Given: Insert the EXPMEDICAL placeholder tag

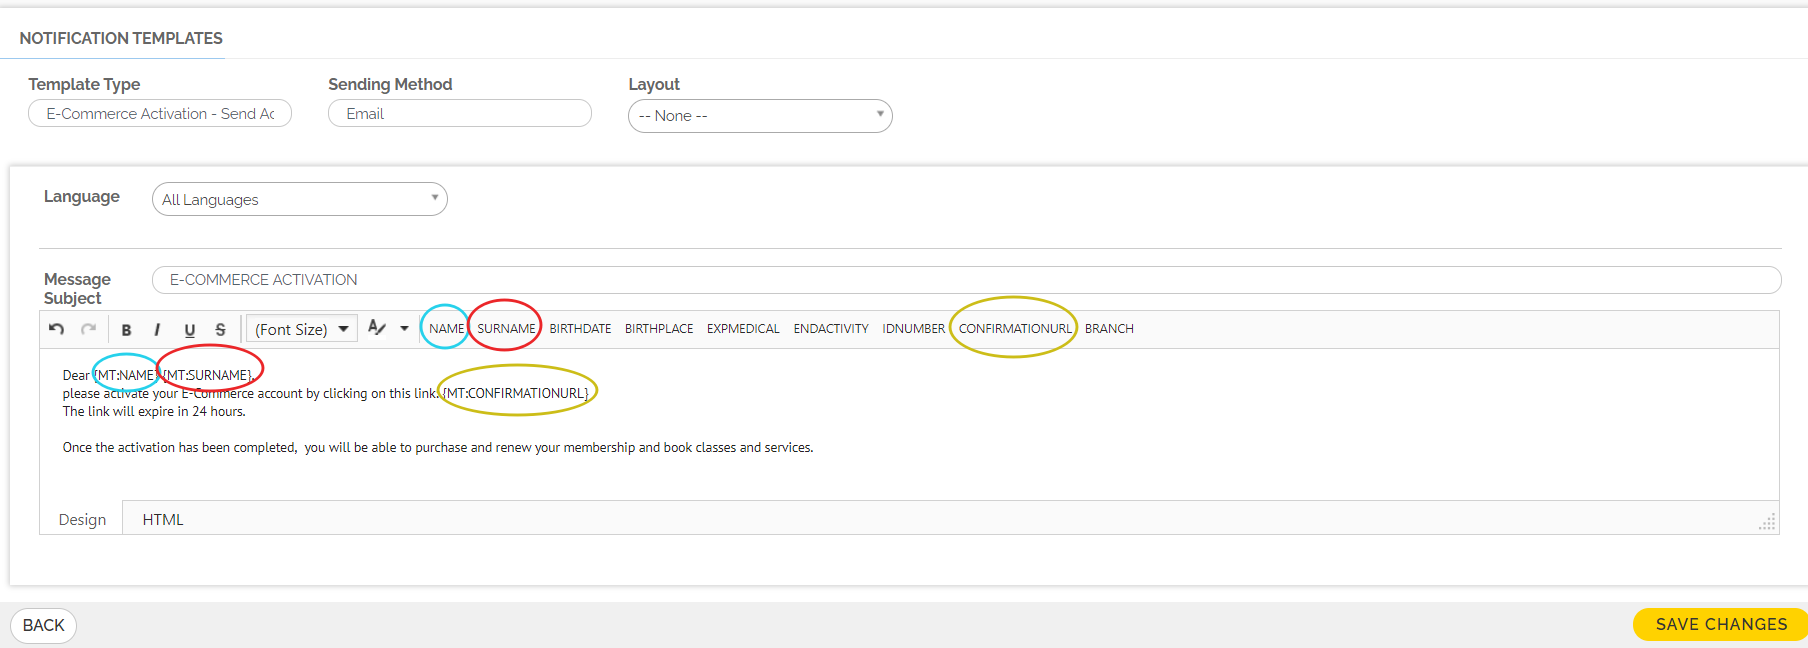Looking at the screenshot, I should click(x=743, y=328).
